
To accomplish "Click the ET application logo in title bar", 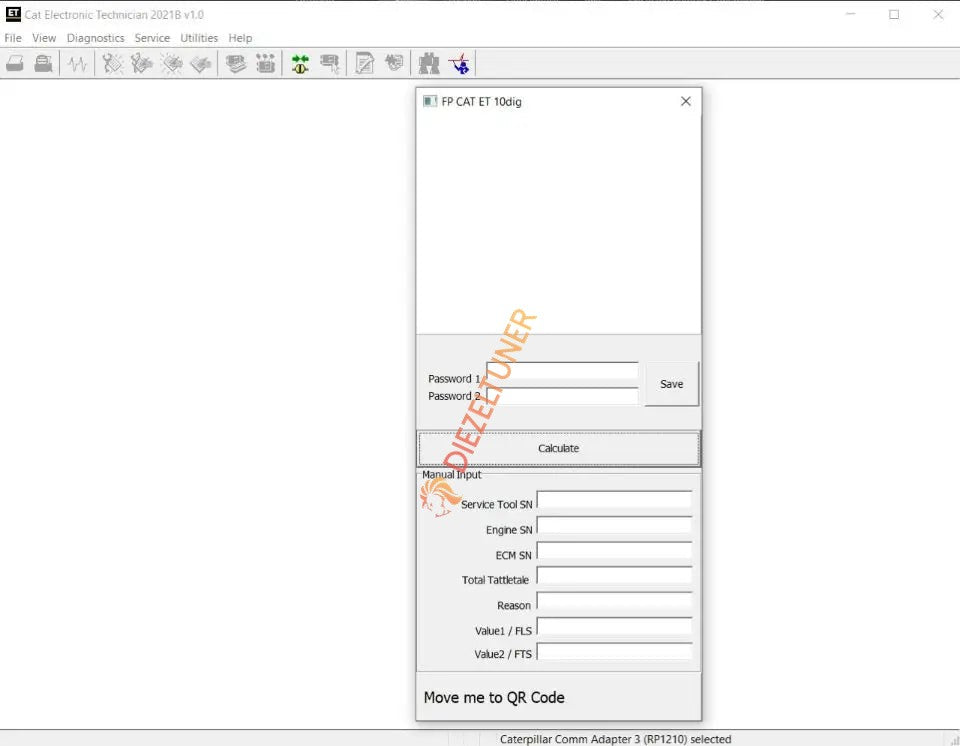I will 13,13.
